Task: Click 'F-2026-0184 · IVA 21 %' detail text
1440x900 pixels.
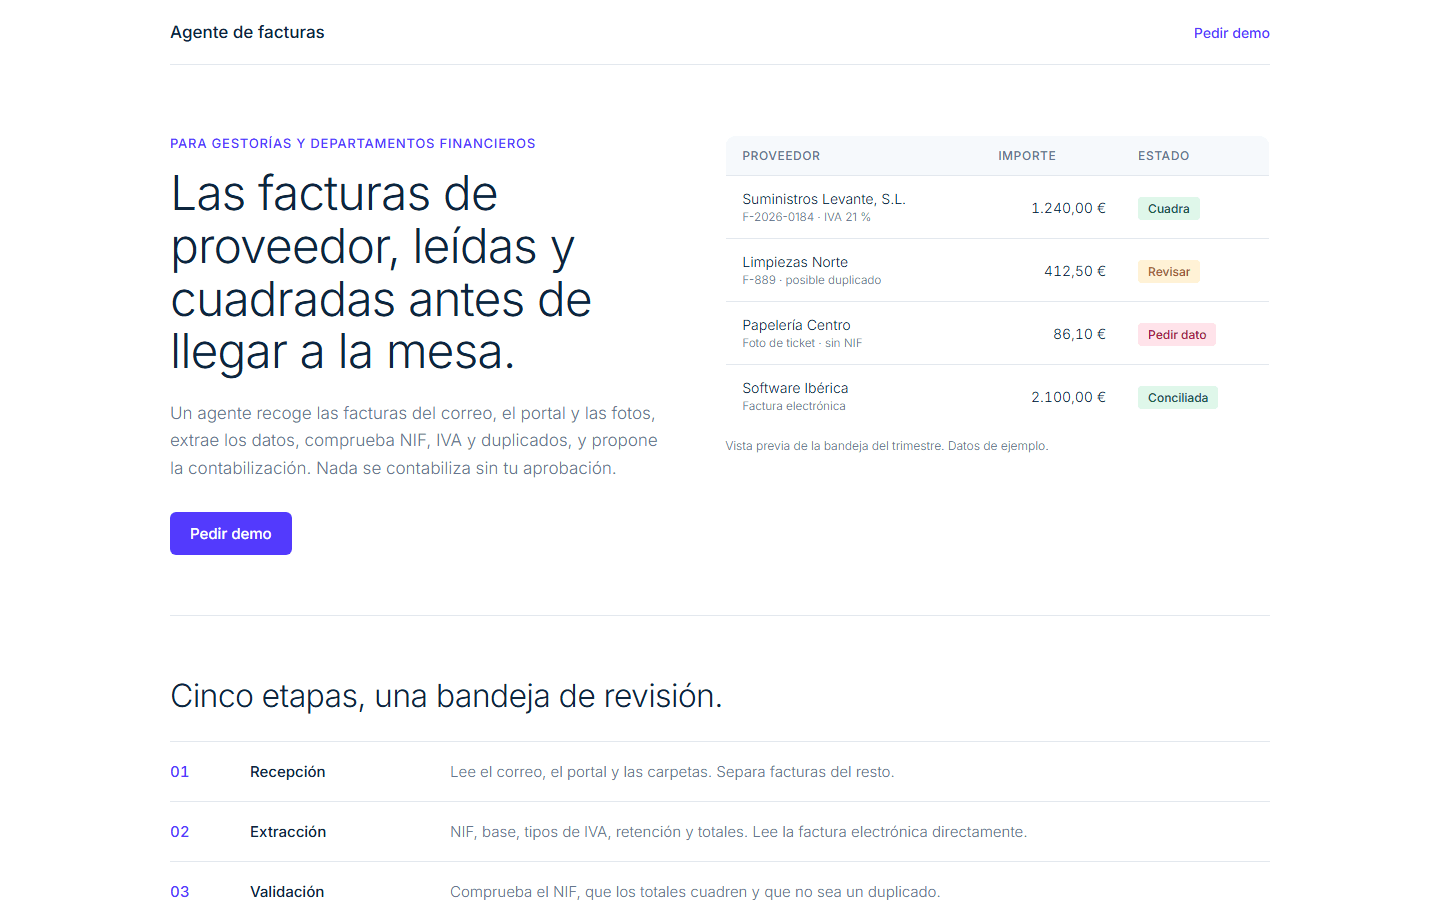Action: [806, 217]
